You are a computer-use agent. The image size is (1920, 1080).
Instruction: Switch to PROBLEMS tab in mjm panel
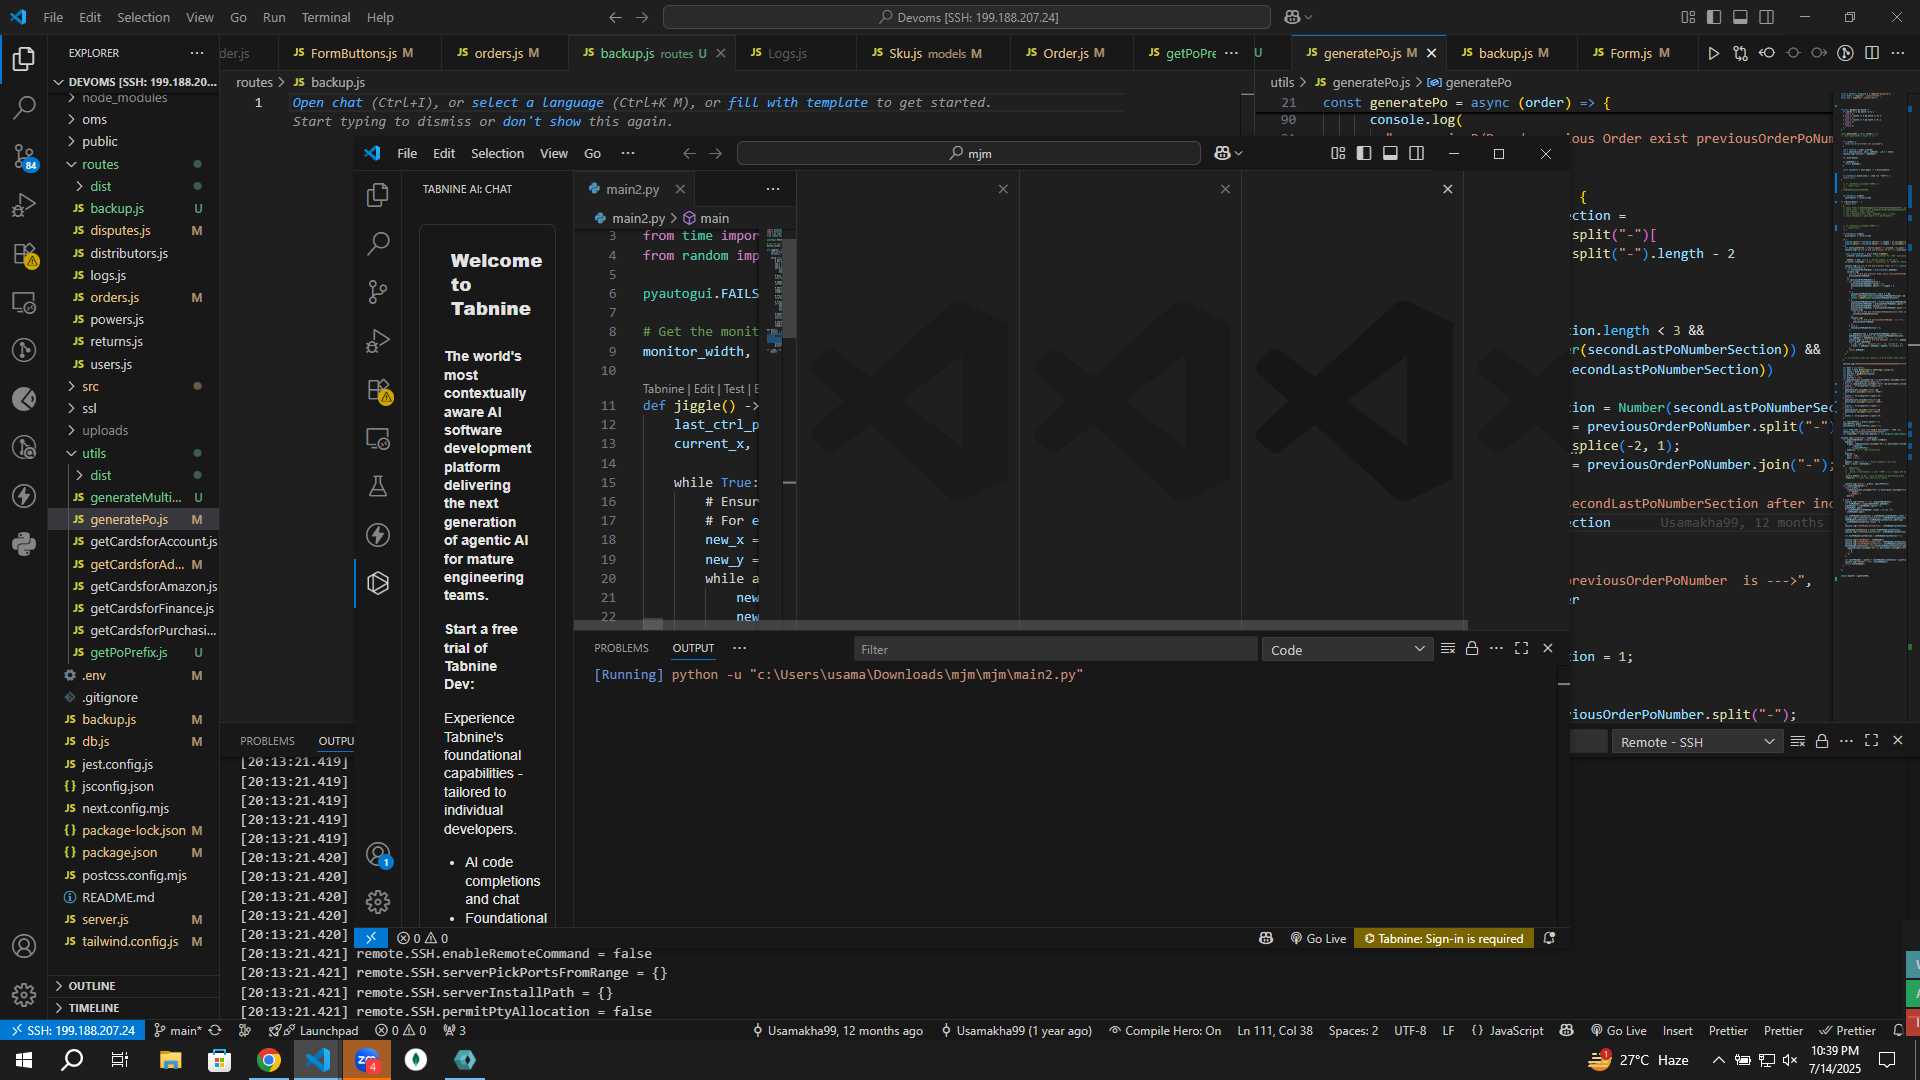pyautogui.click(x=621, y=648)
